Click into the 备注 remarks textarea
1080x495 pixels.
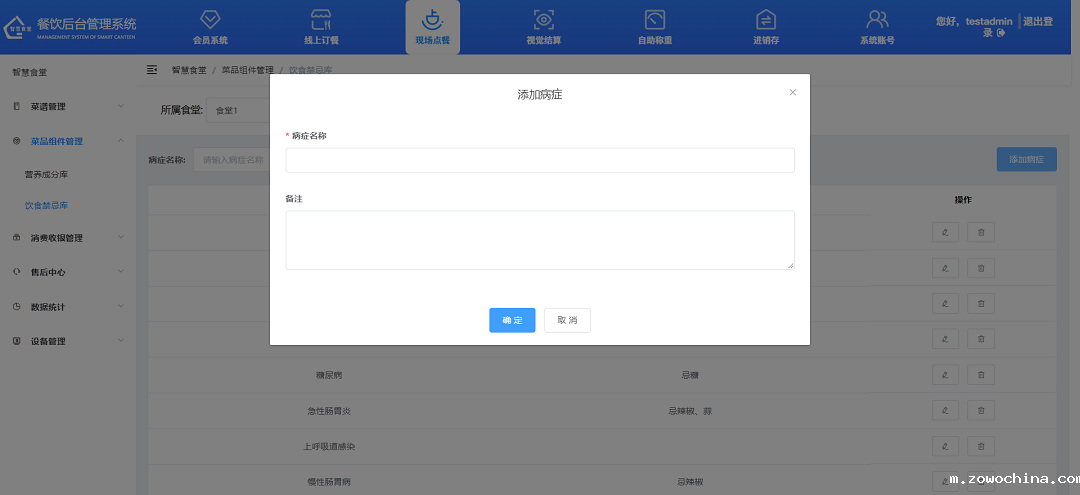tap(540, 240)
